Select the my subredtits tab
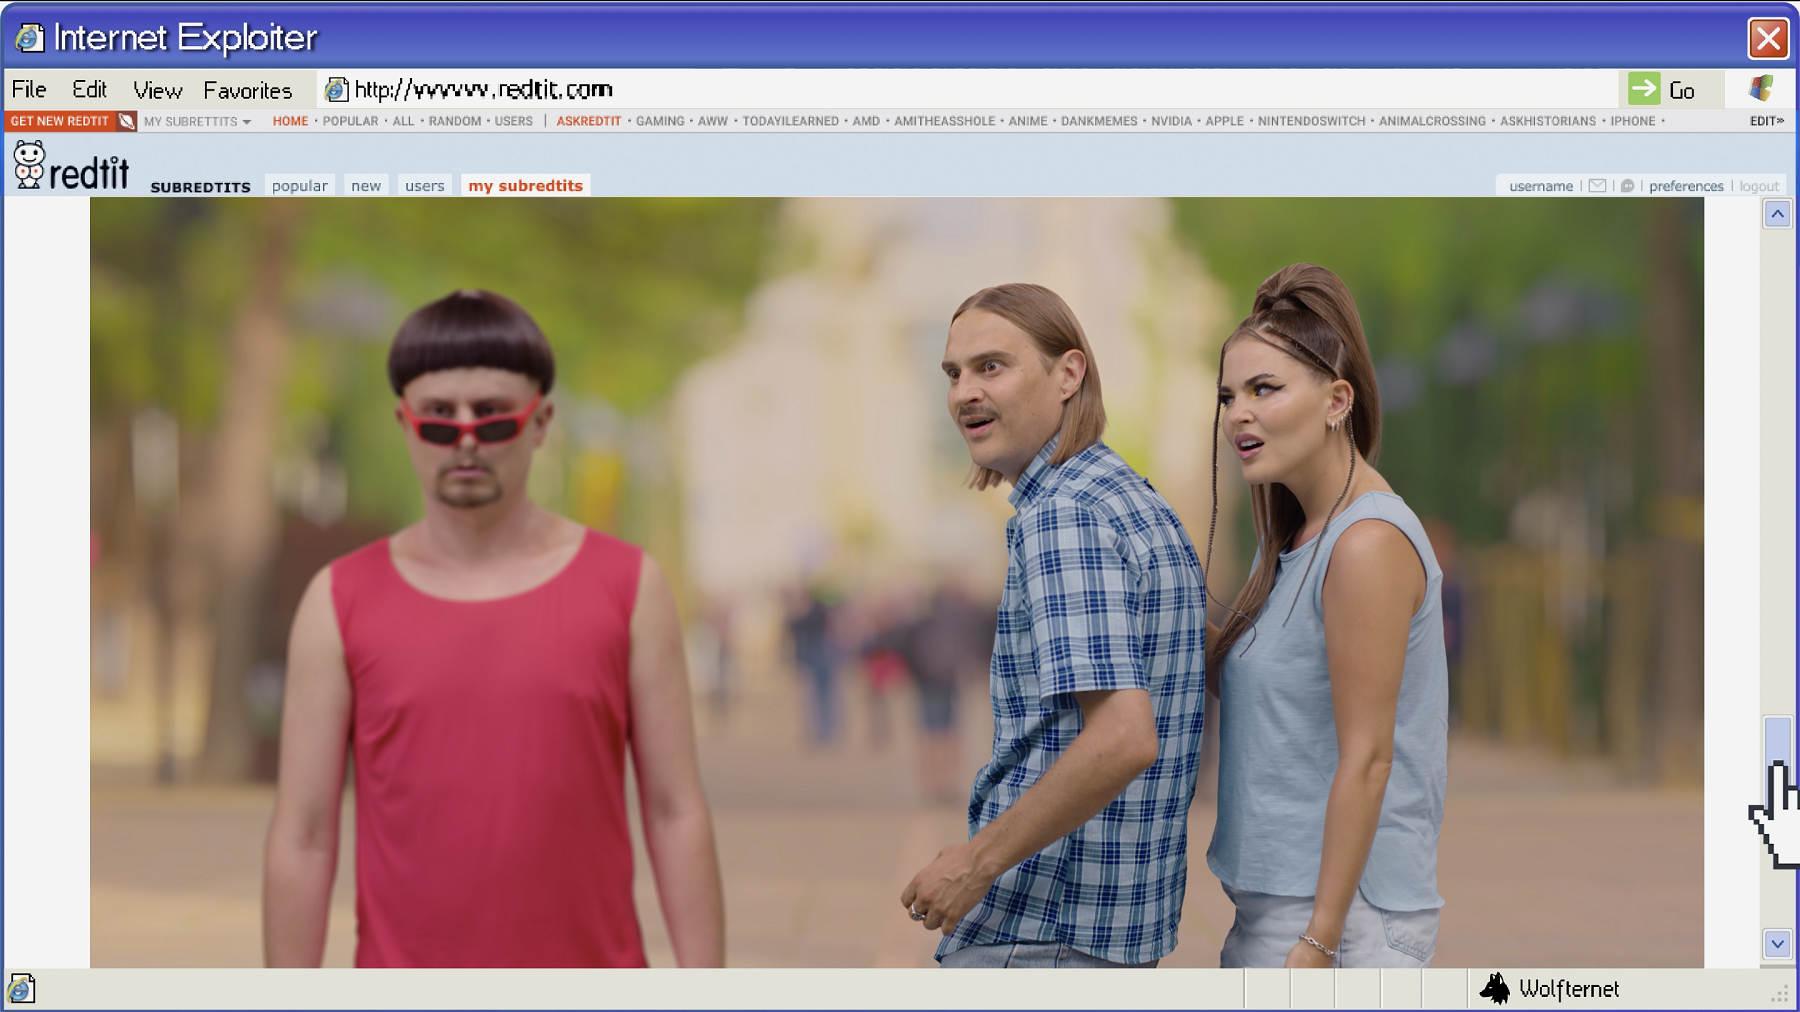 click(525, 186)
